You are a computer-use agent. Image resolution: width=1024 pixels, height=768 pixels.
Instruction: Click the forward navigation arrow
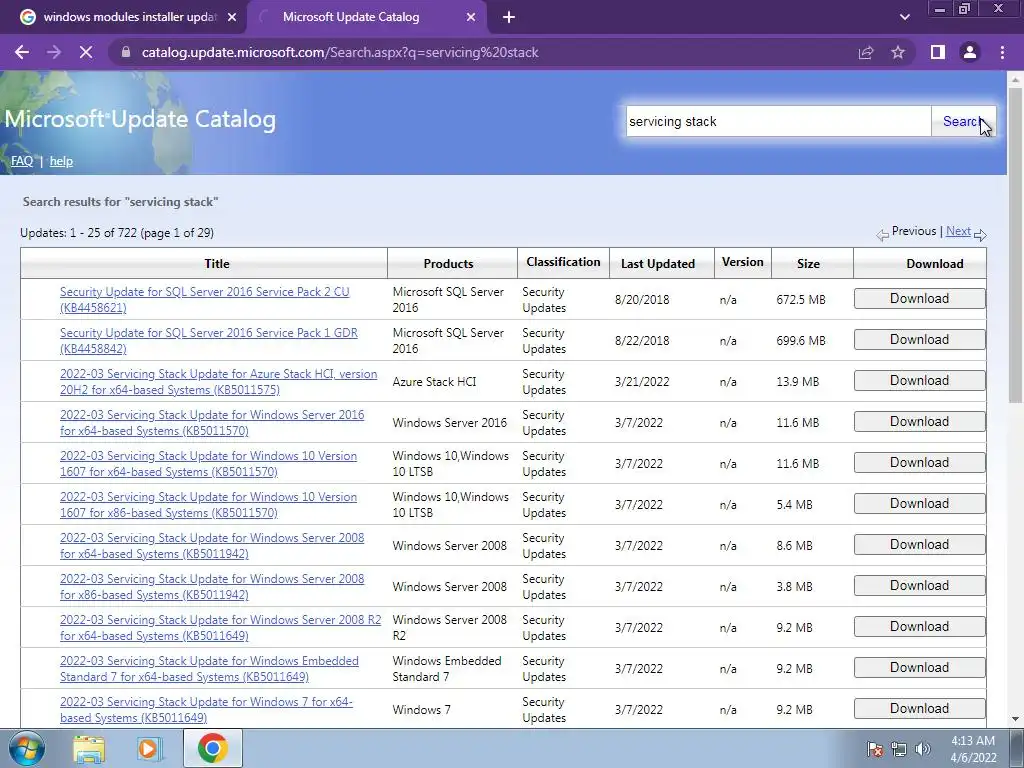54,52
